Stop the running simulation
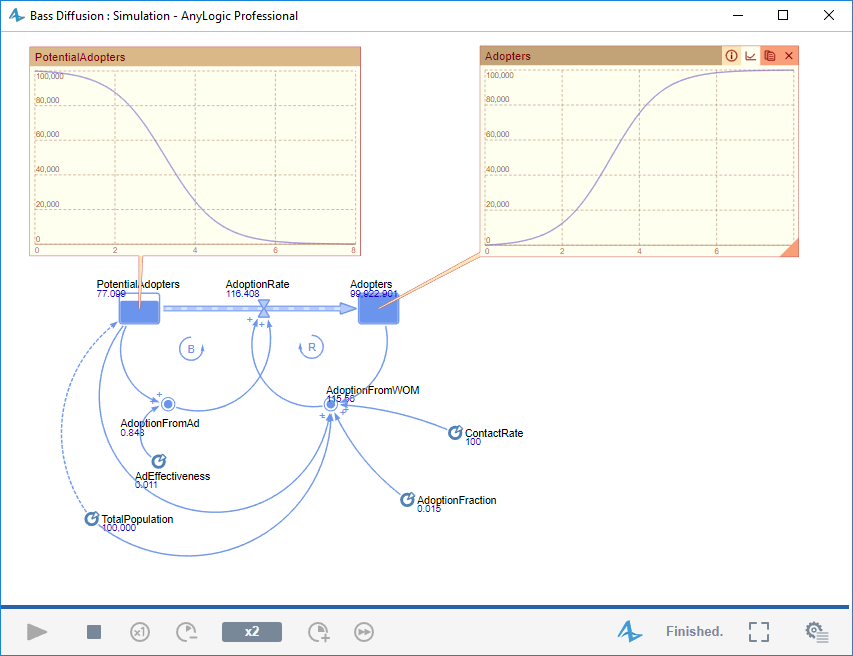 coord(93,631)
